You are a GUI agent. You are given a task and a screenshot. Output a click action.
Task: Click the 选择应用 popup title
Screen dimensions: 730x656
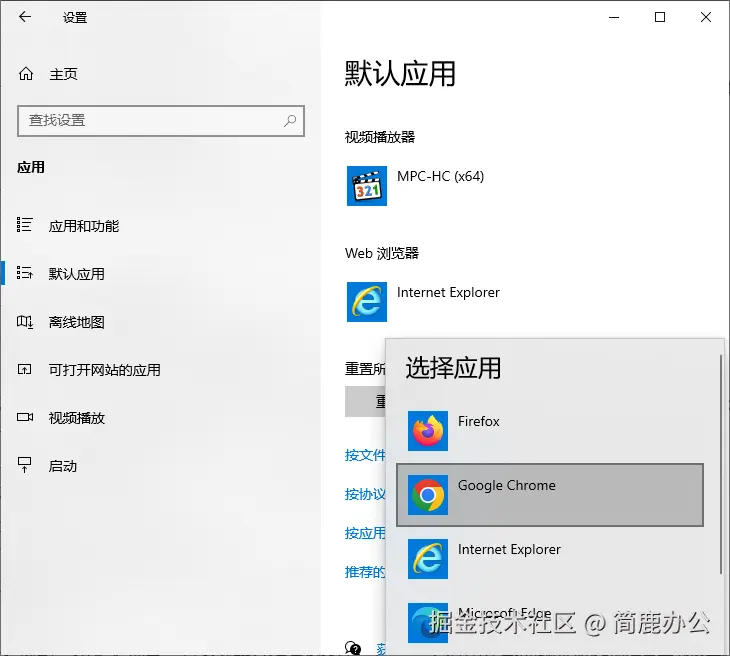pos(453,367)
